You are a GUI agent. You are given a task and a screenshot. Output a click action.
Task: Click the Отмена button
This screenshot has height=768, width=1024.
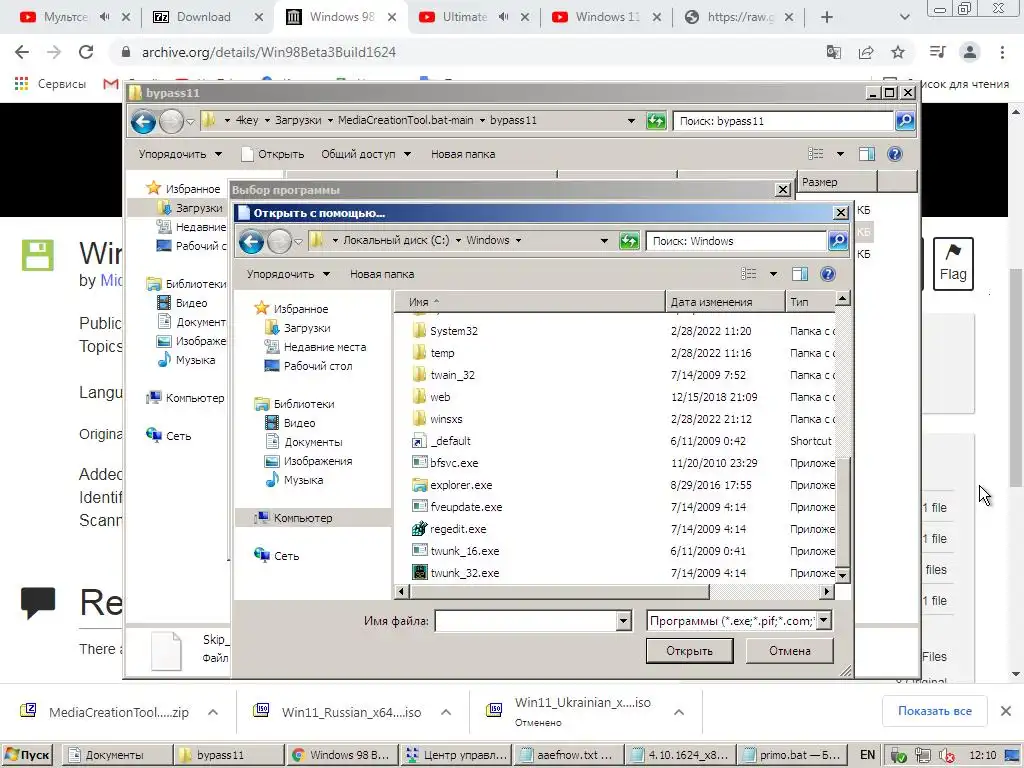(x=790, y=651)
